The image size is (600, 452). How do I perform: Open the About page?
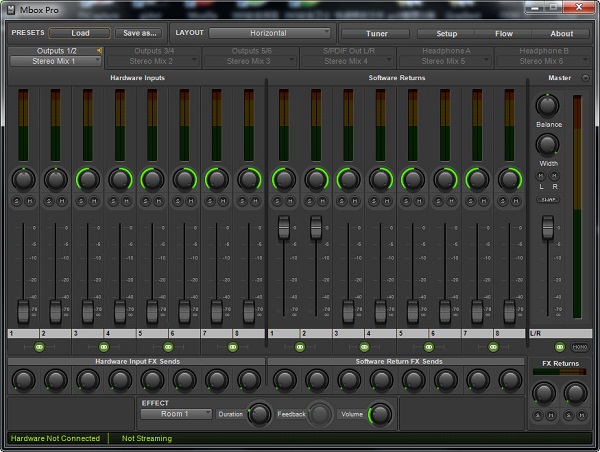[x=561, y=34]
